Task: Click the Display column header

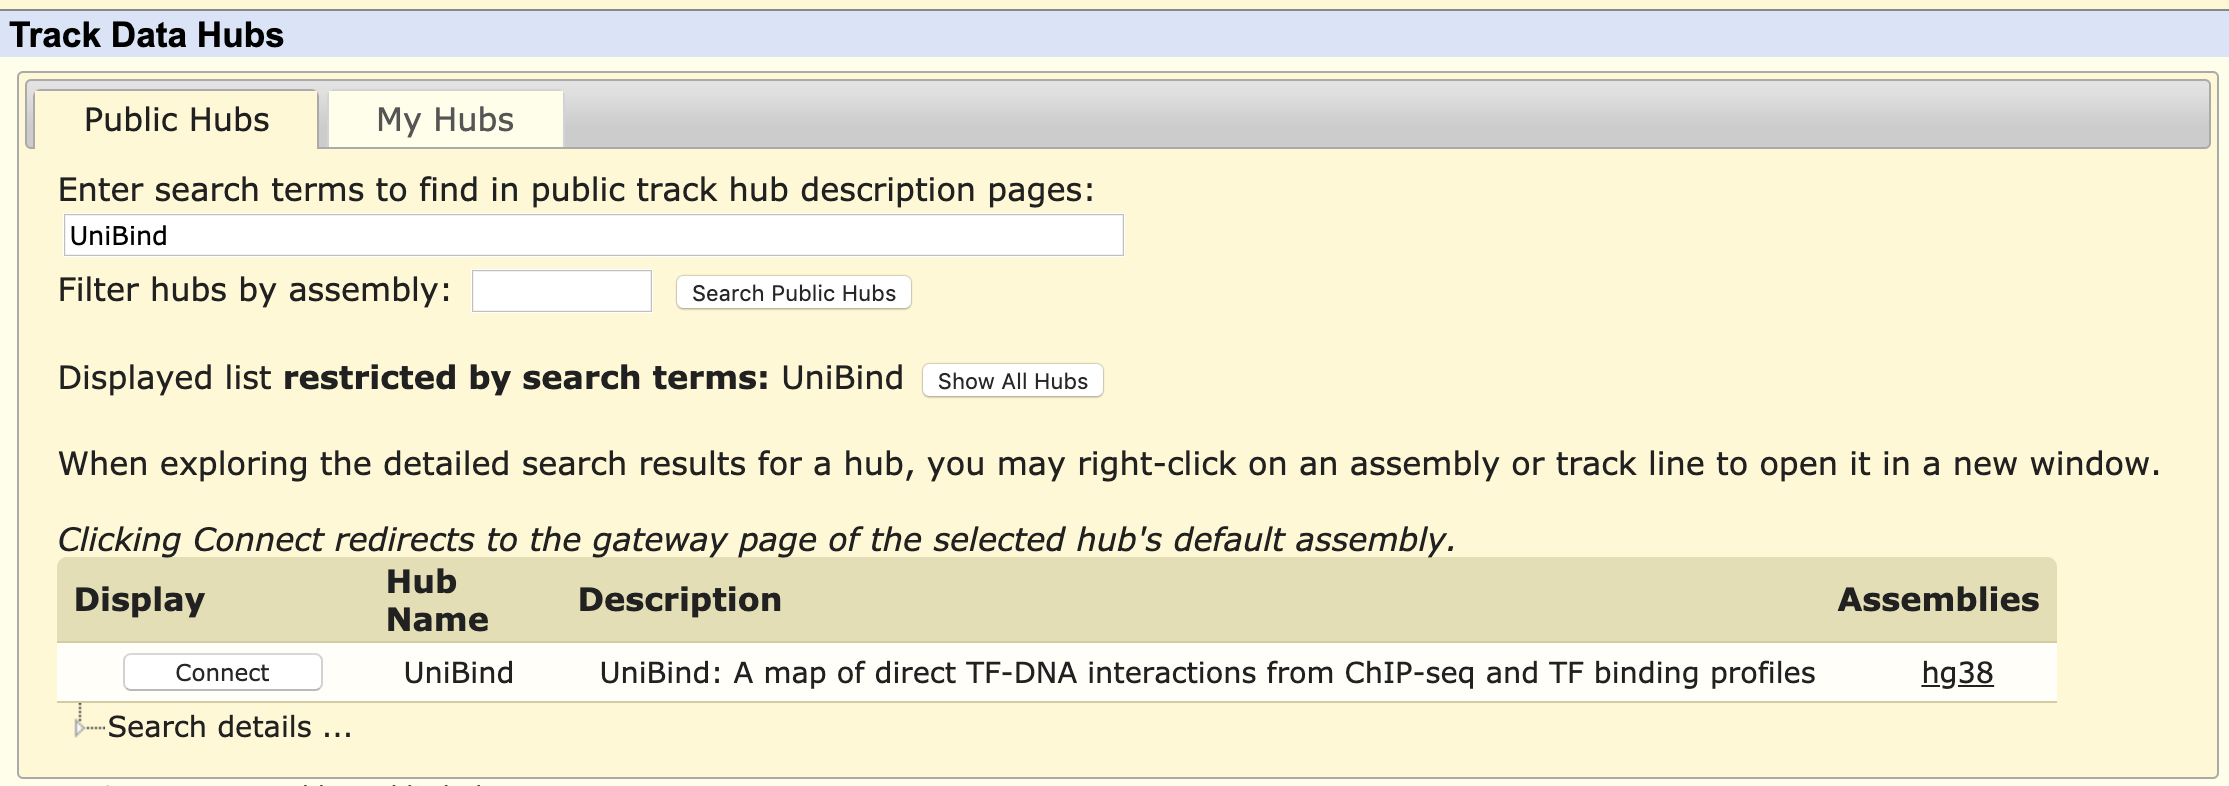Action: tap(139, 600)
